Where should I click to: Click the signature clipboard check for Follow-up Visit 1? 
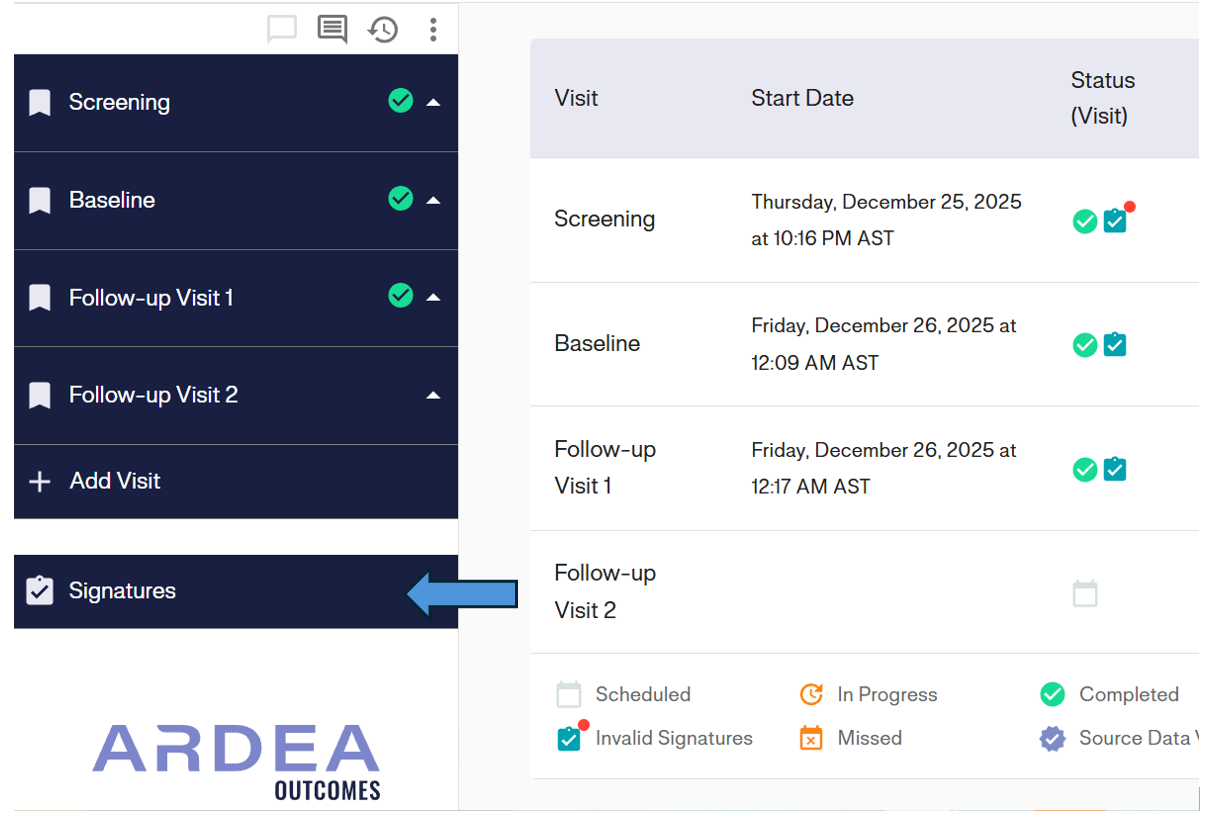point(1115,468)
